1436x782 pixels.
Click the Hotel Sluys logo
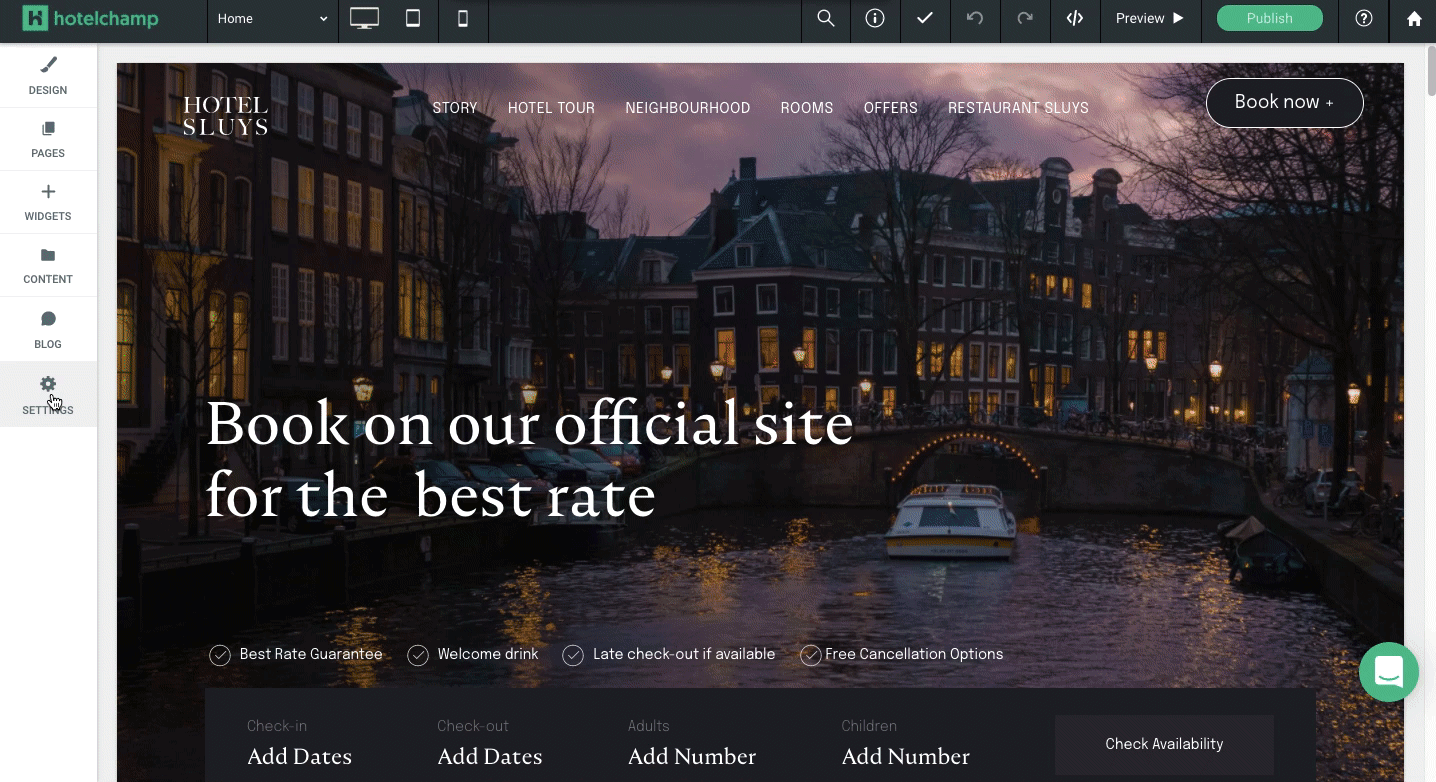click(225, 116)
